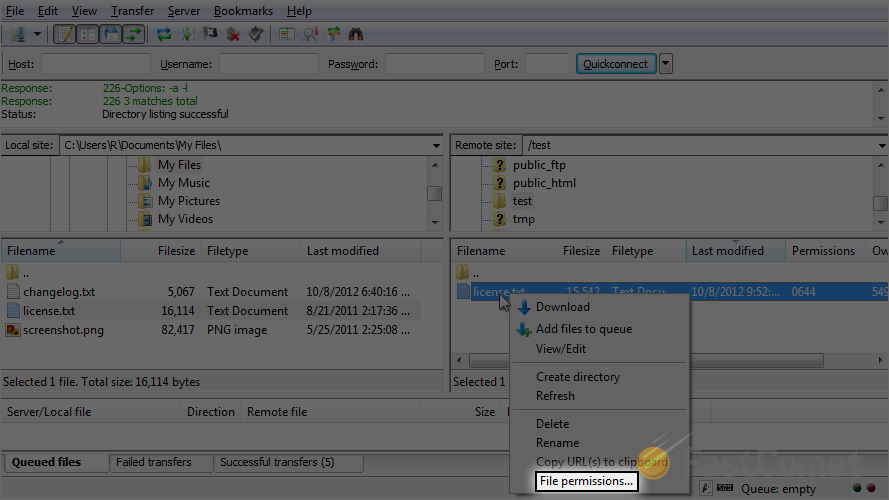Toggle remote directory tree display
This screenshot has height=500, width=889.
(111, 35)
